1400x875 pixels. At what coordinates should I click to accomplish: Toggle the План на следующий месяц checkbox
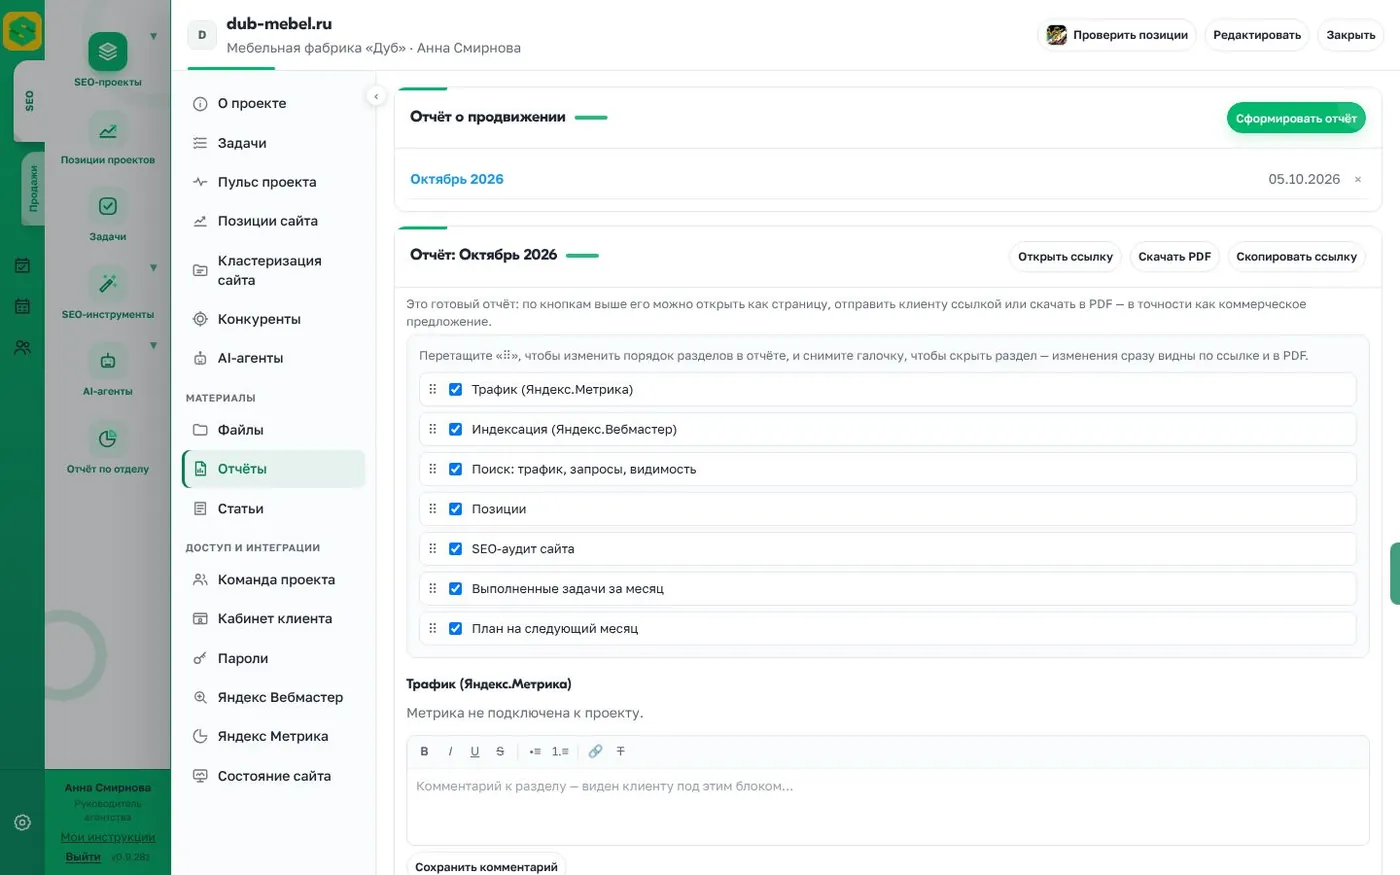[x=455, y=629]
